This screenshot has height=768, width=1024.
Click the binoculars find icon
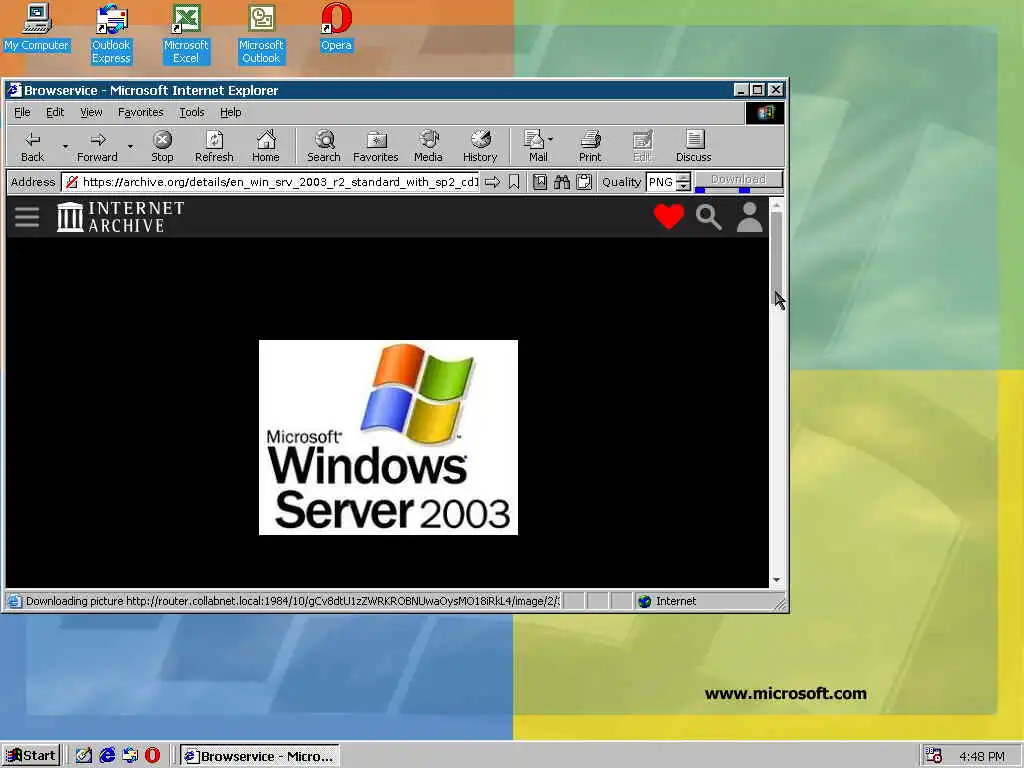pyautogui.click(x=562, y=182)
